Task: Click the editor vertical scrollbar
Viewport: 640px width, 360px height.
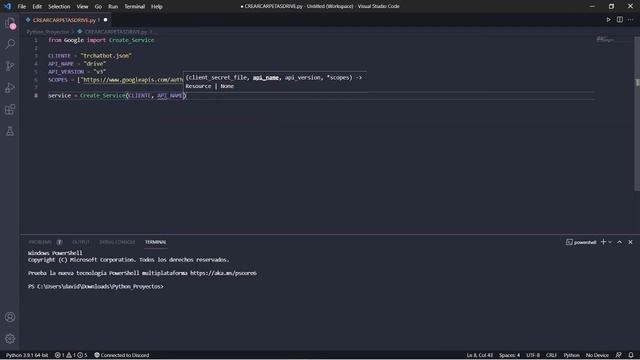Action: click(637, 113)
